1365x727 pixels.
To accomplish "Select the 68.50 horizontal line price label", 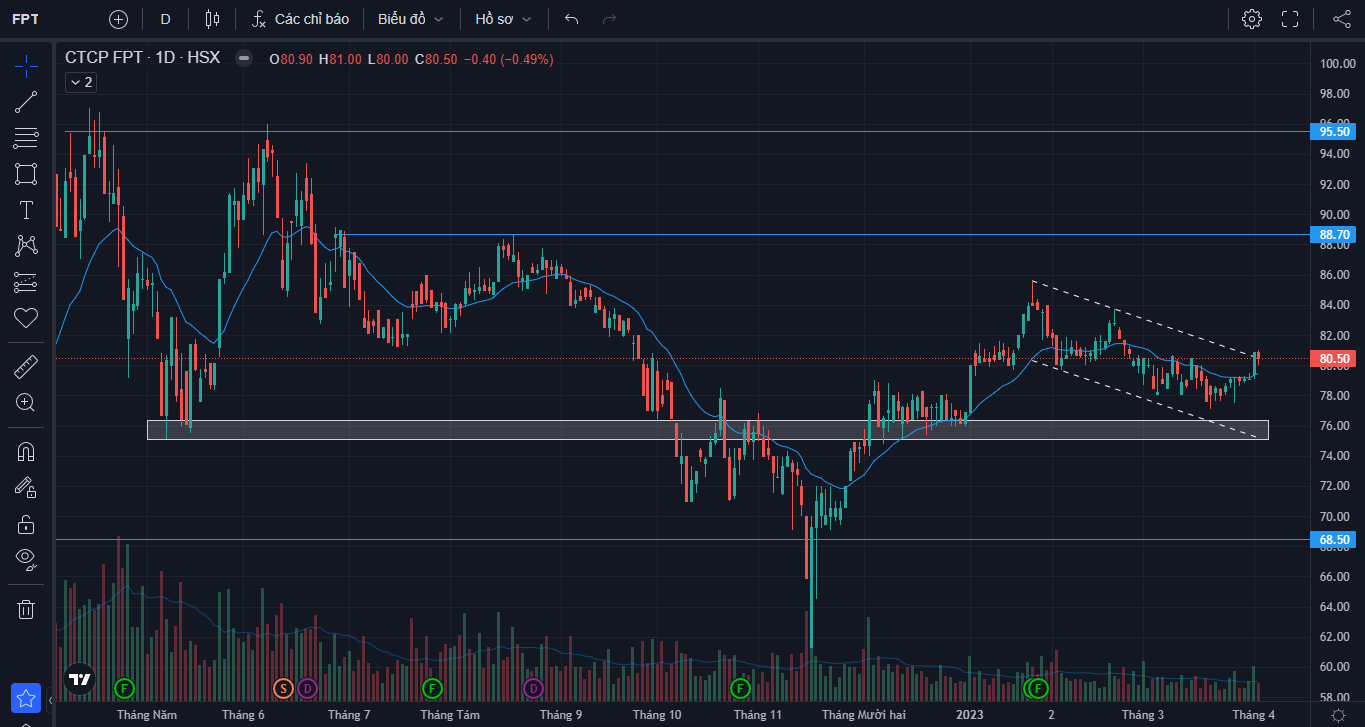I will pyautogui.click(x=1335, y=539).
